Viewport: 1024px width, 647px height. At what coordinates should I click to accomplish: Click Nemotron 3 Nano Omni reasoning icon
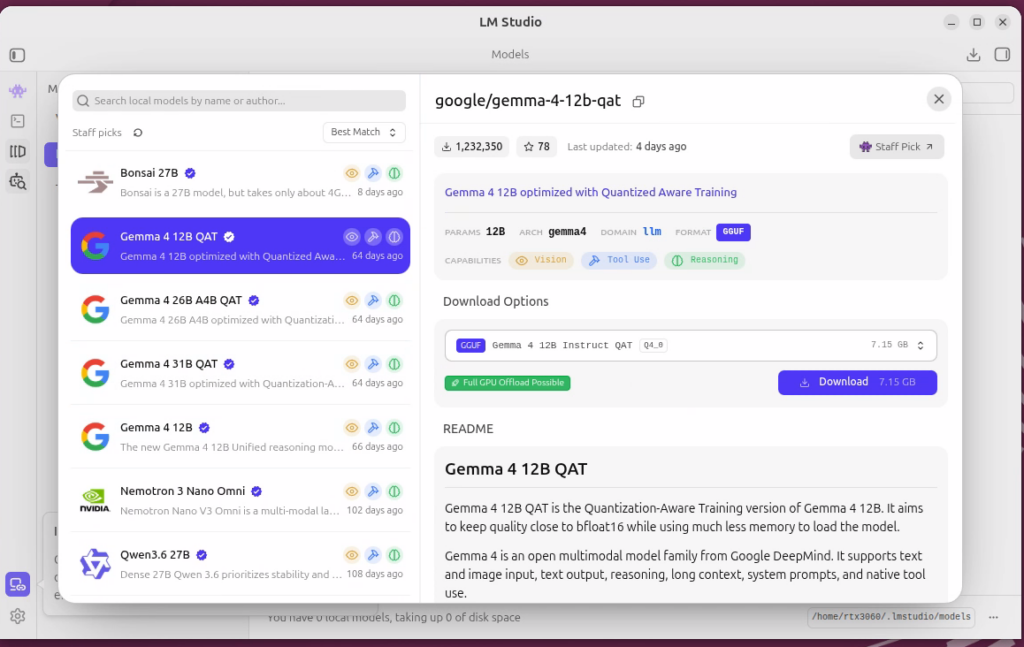coord(394,491)
